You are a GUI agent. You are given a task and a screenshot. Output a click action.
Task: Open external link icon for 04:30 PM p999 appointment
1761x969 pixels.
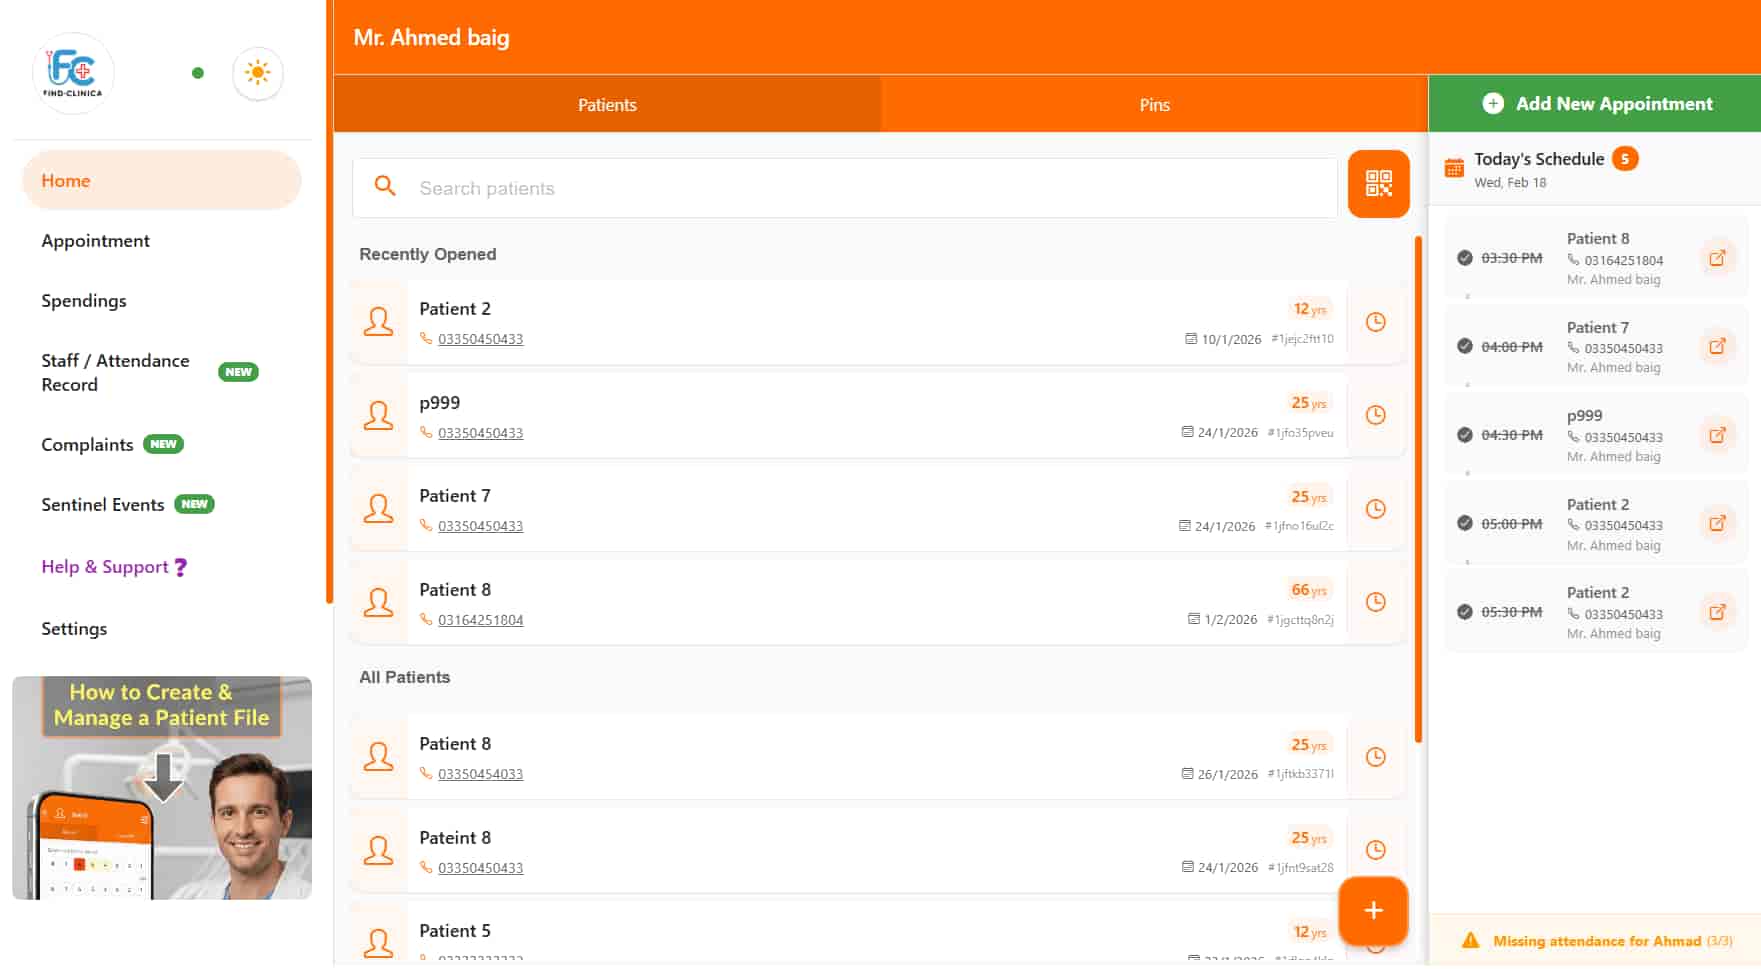click(x=1716, y=435)
